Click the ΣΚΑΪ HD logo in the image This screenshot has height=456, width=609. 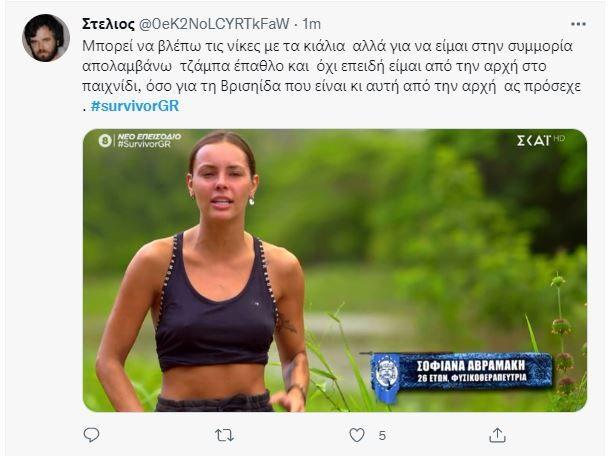point(539,140)
